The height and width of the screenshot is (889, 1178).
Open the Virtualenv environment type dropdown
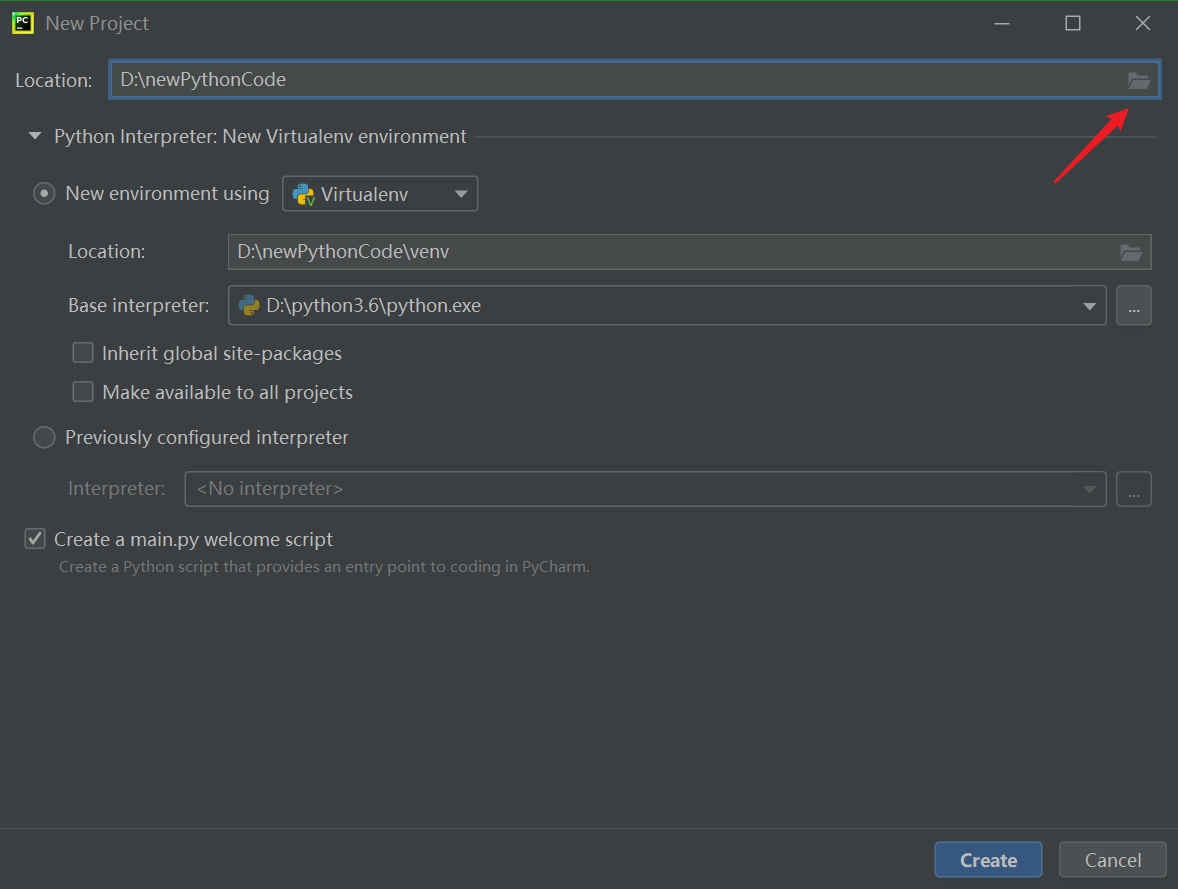tap(380, 194)
